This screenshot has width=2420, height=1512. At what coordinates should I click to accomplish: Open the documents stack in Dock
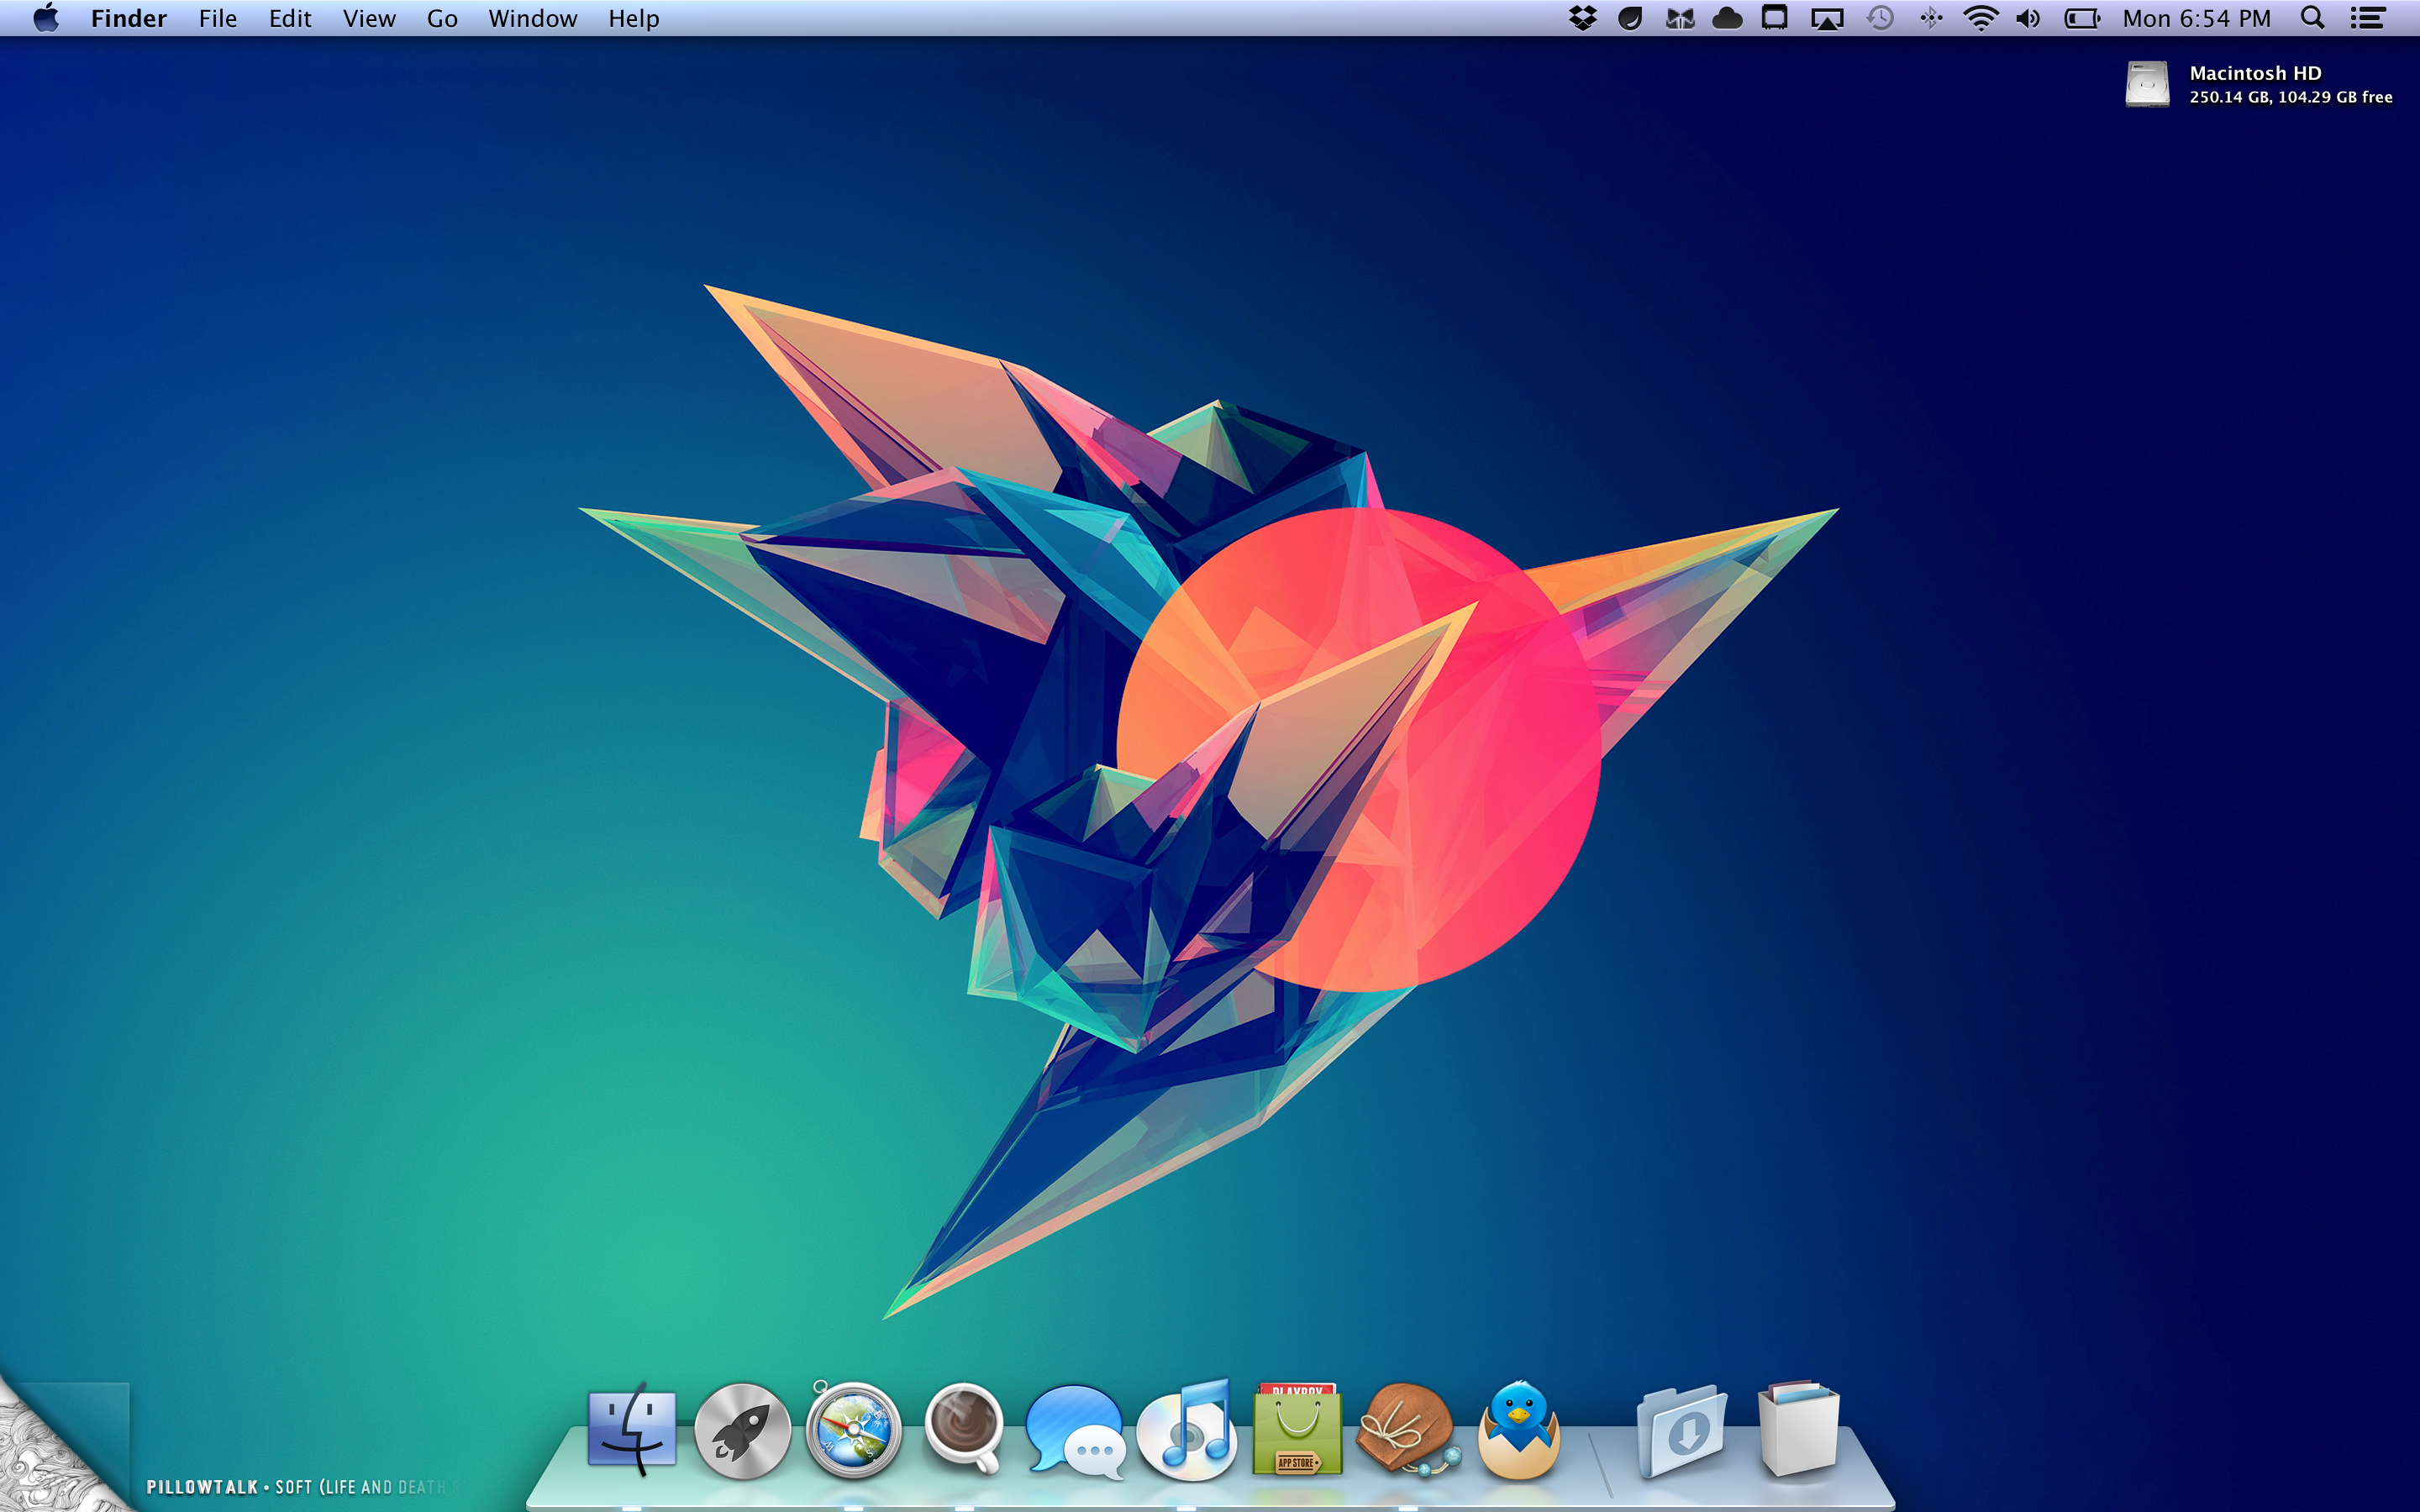(1798, 1428)
